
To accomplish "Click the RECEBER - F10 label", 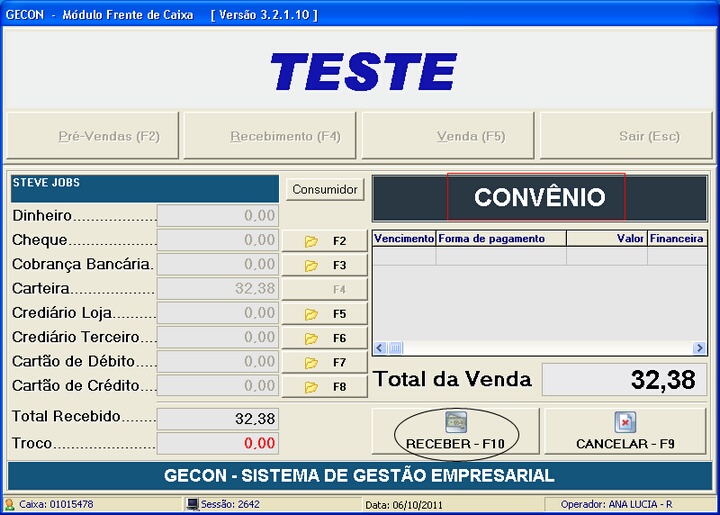I will tap(456, 444).
